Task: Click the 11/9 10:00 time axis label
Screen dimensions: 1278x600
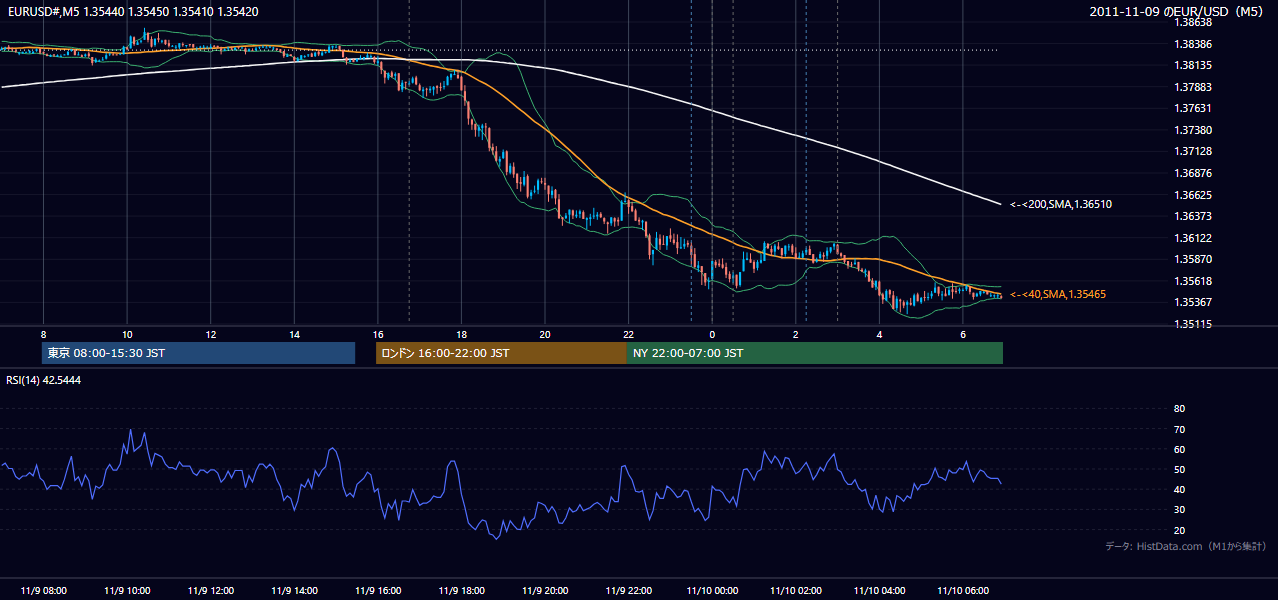Action: (x=127, y=591)
